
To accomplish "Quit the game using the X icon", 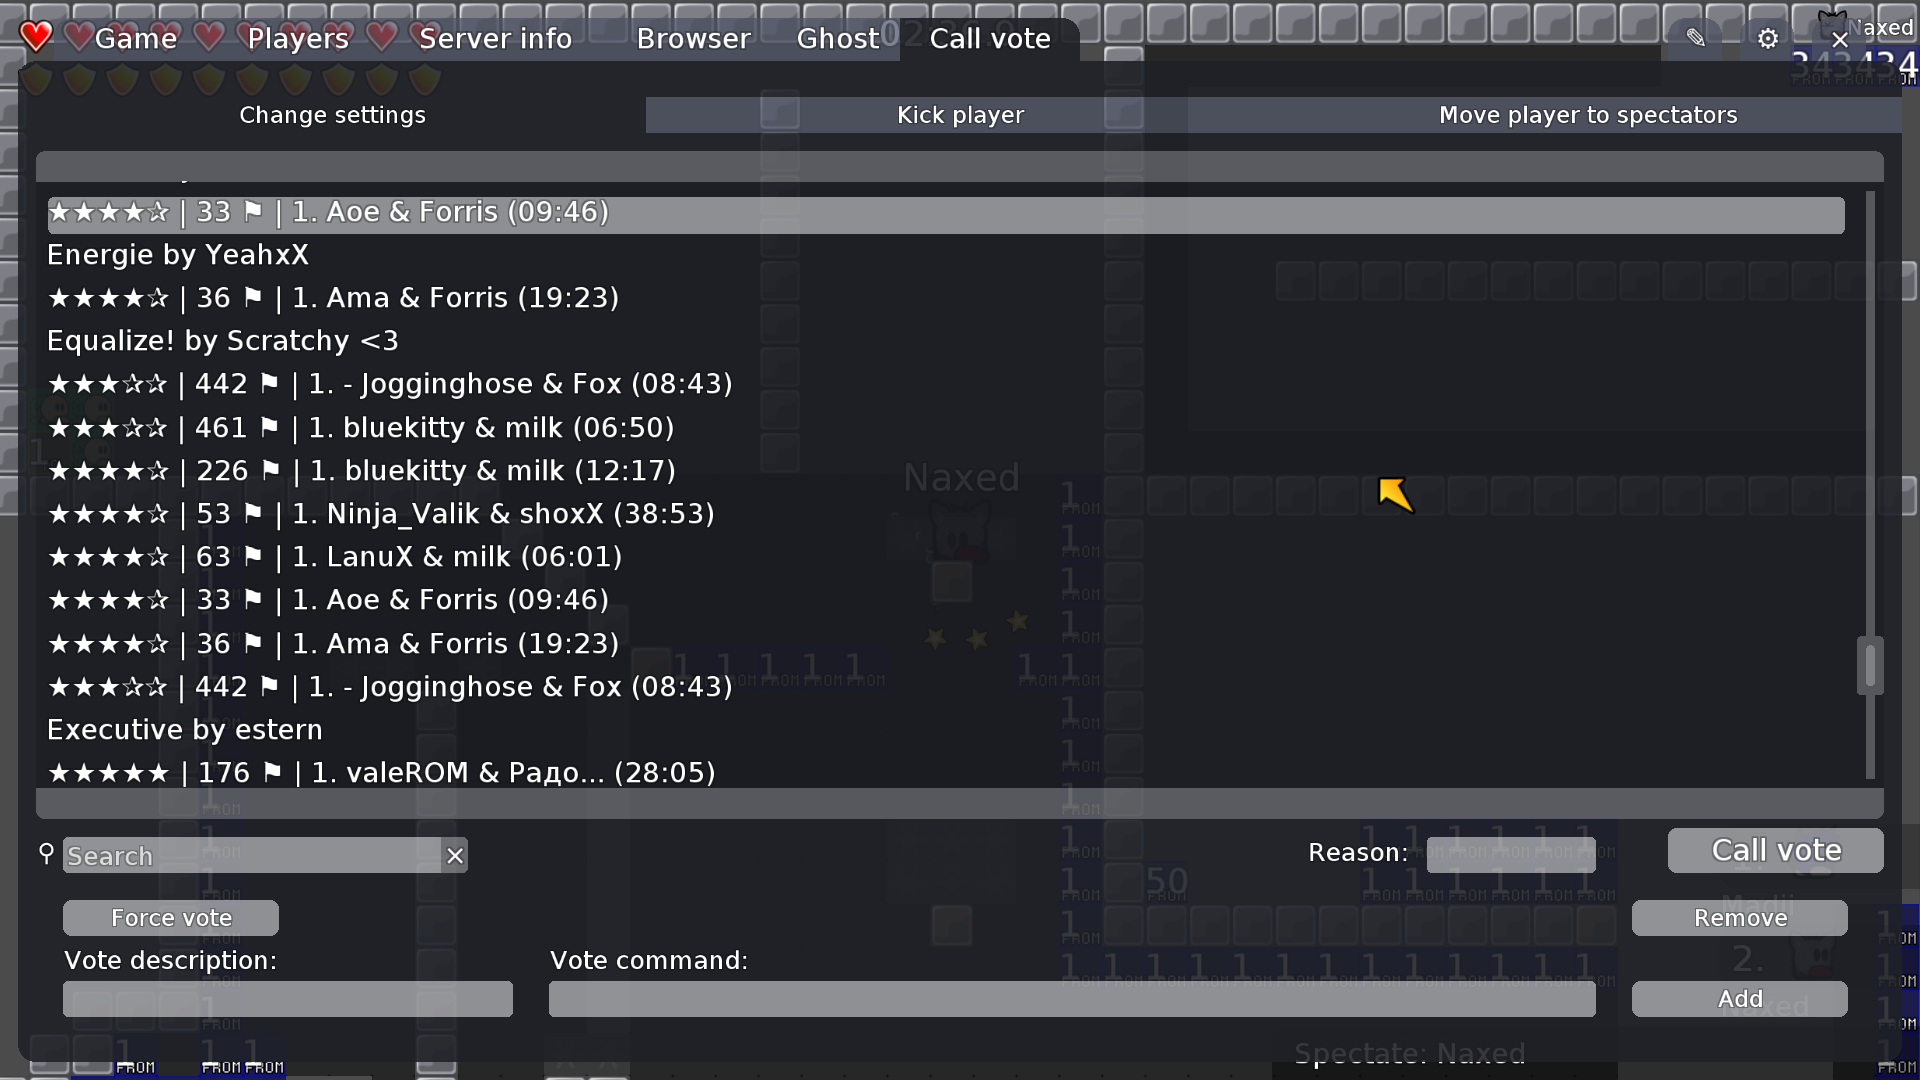I will 1840,39.
